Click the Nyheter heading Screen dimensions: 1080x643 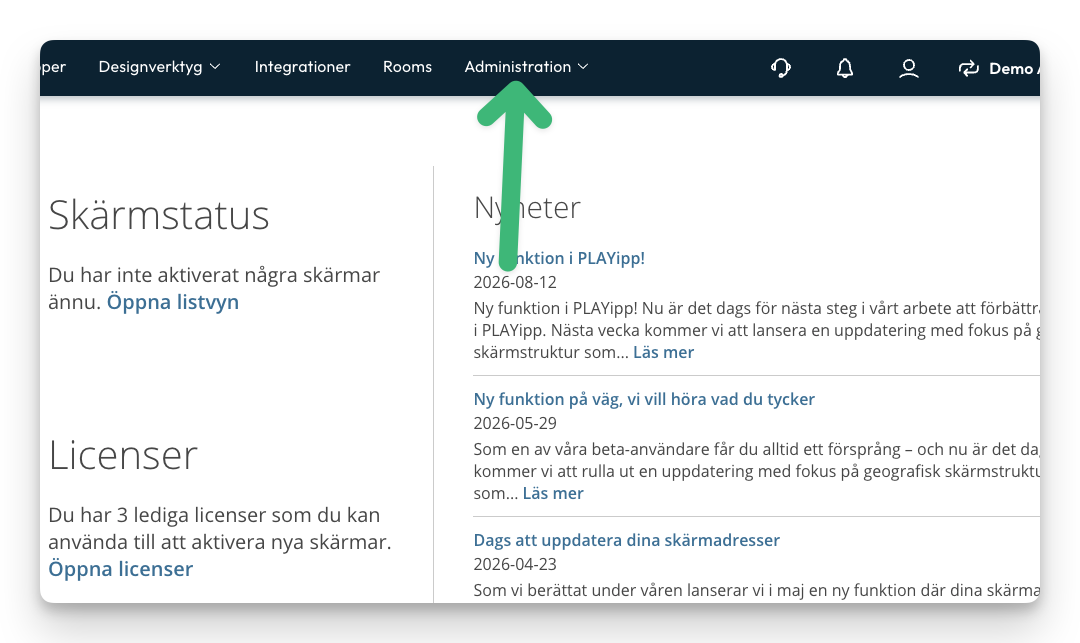(527, 207)
